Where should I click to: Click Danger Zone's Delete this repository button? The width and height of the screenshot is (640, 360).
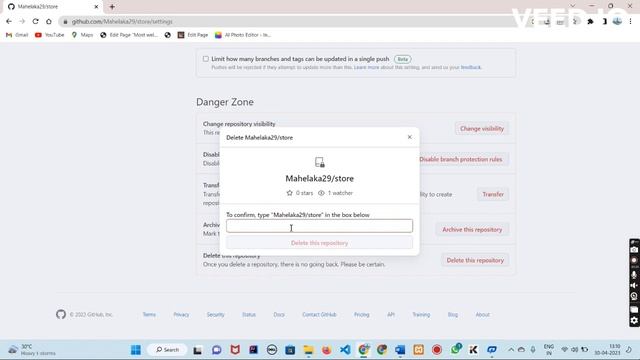[x=475, y=260]
